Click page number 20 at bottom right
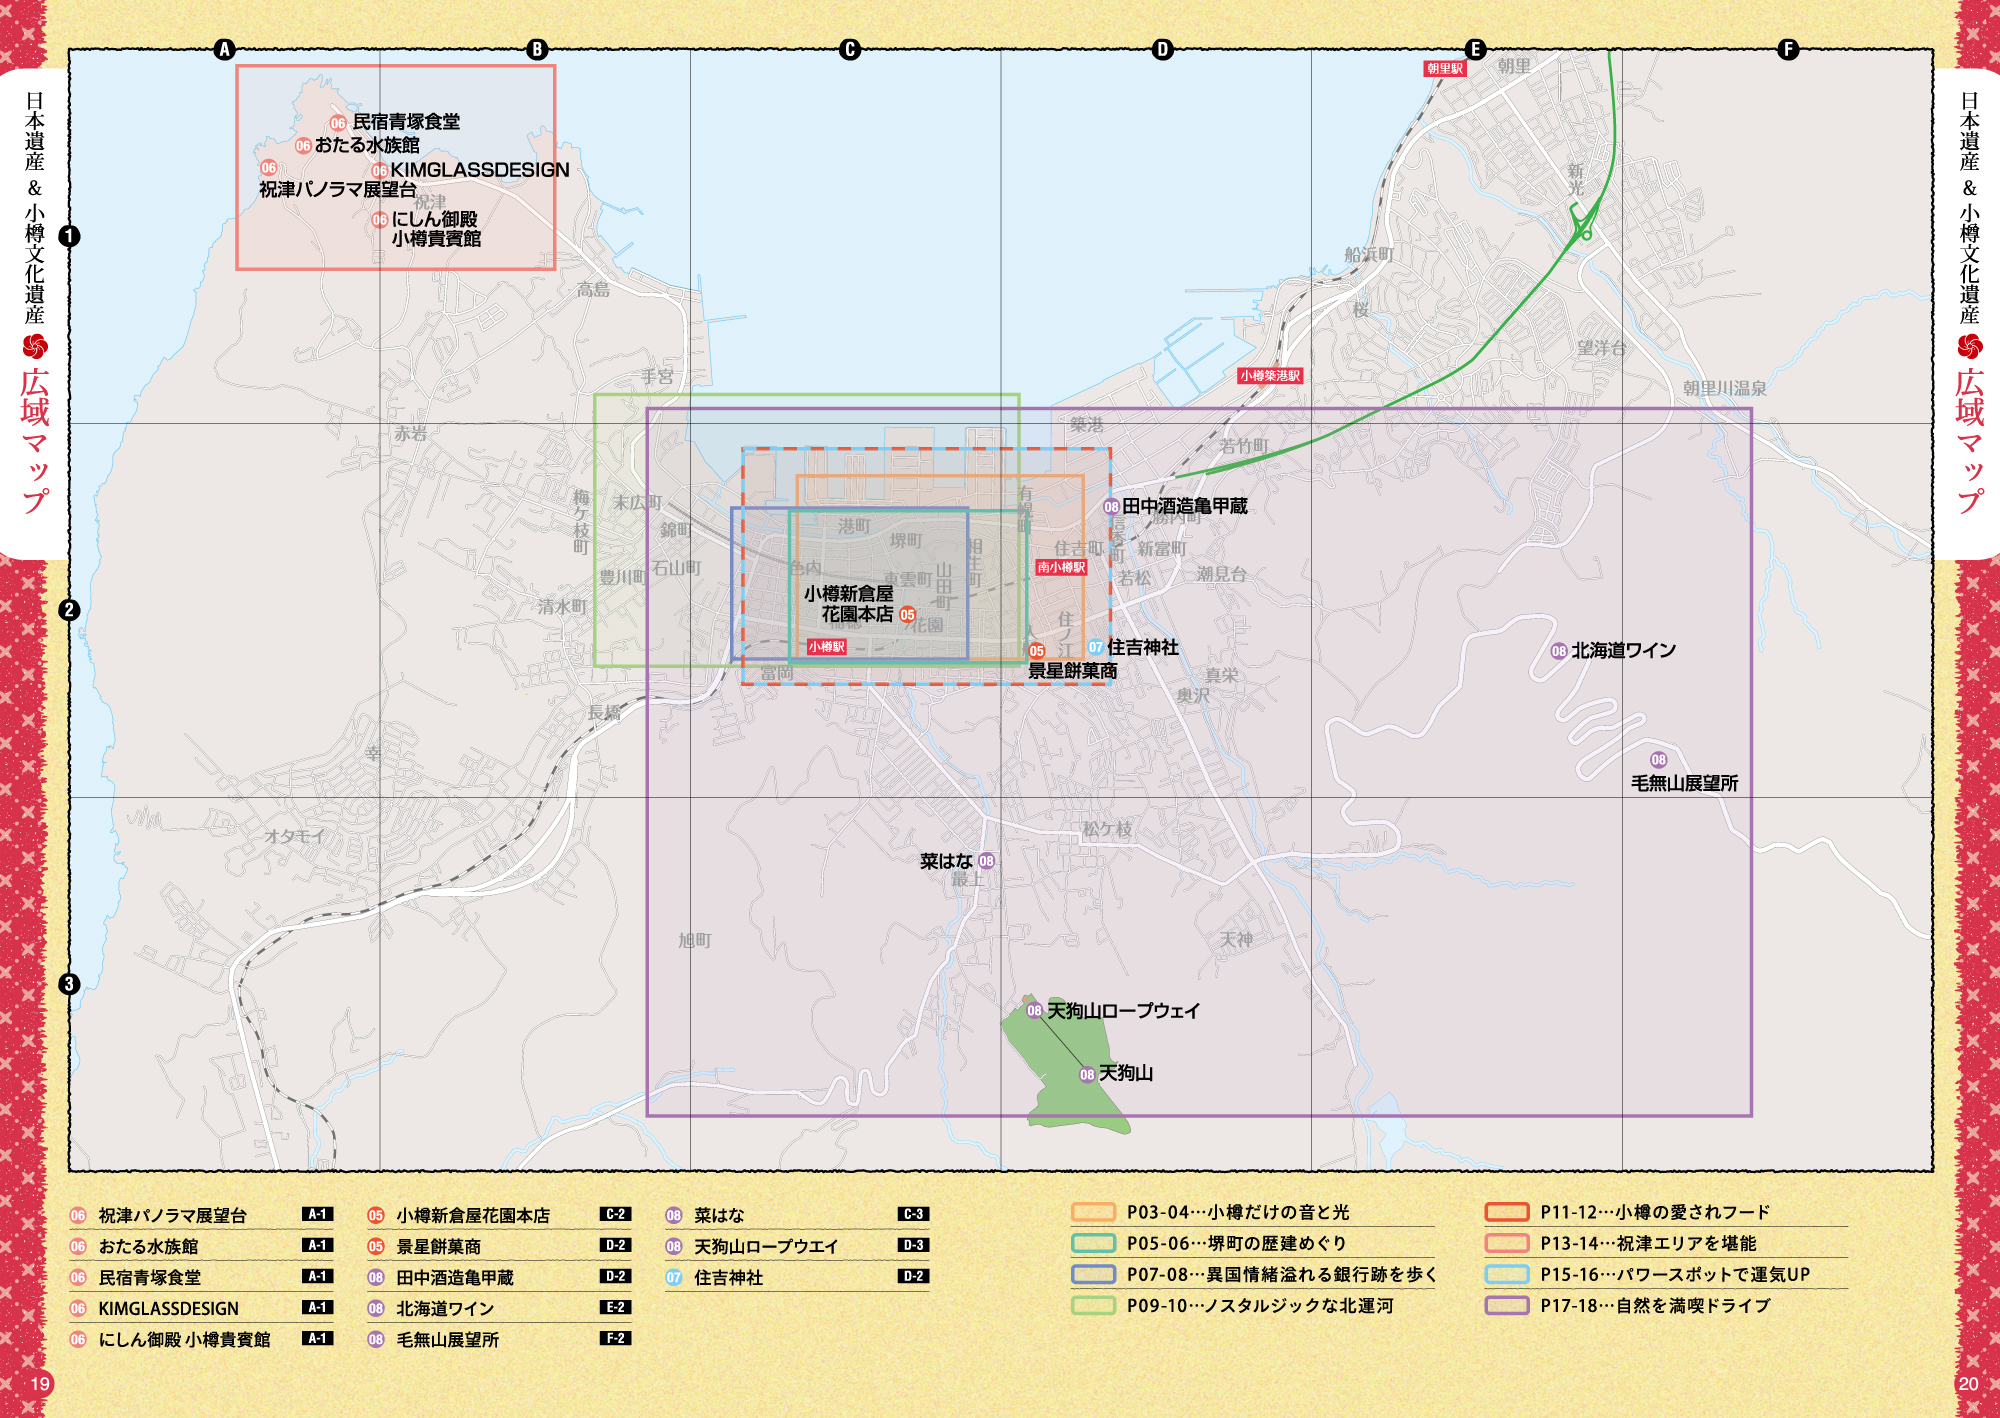 pyautogui.click(x=1968, y=1384)
